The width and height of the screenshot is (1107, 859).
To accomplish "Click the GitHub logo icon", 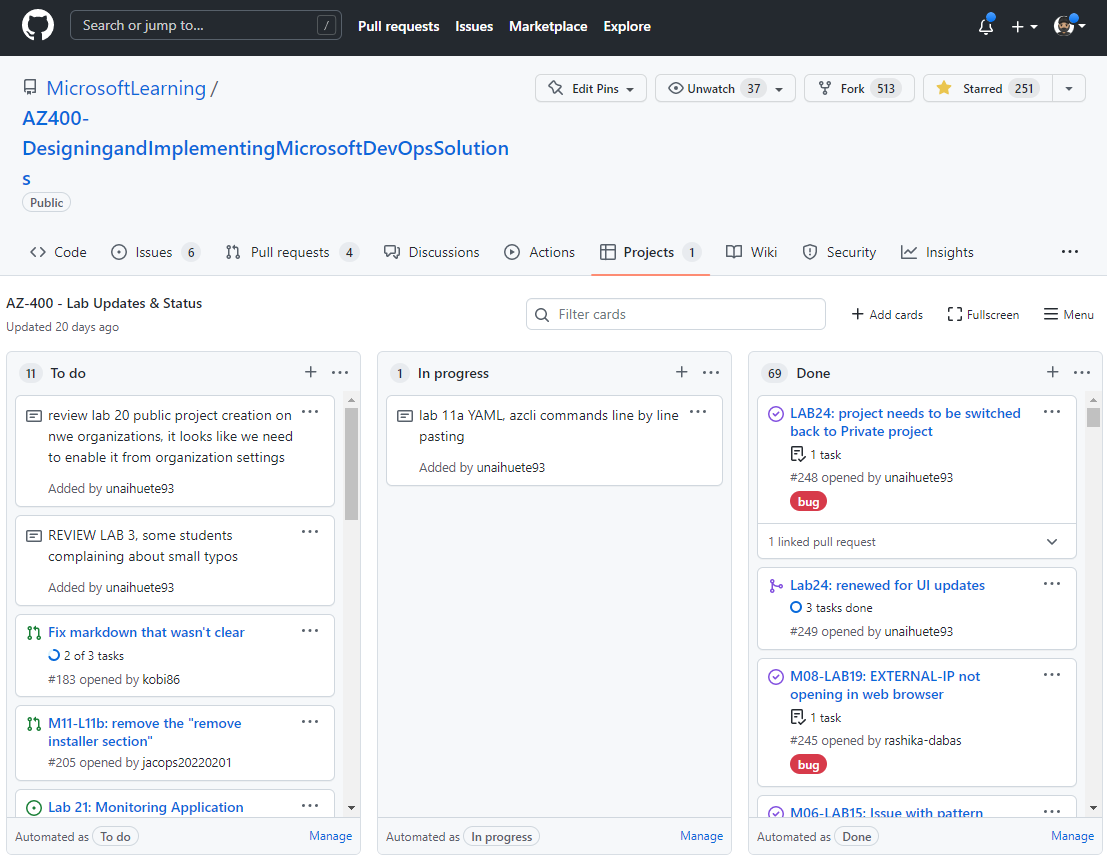I will coord(38,26).
